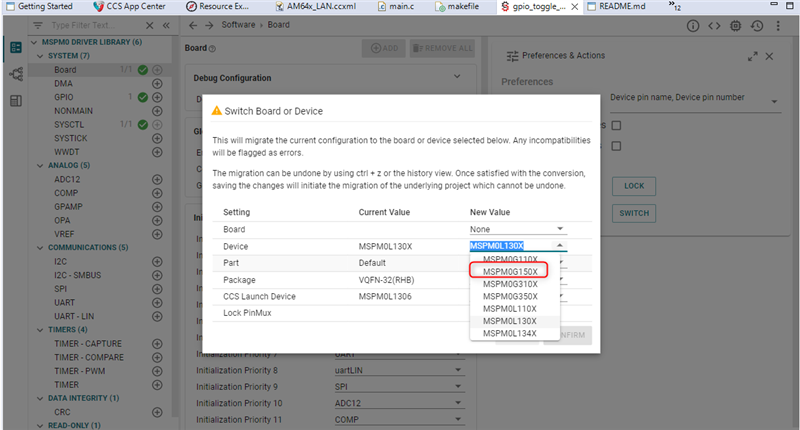Add an ADC12 module instance
The width and height of the screenshot is (800, 430).
(x=157, y=179)
